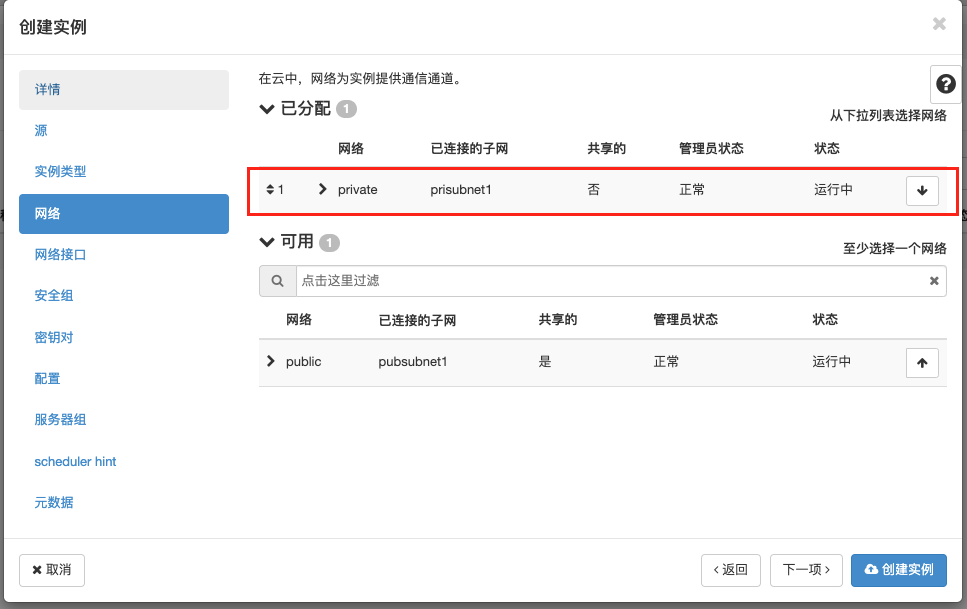Screen dimensions: 967x609
Task: Click the public network name
Action: 303,362
